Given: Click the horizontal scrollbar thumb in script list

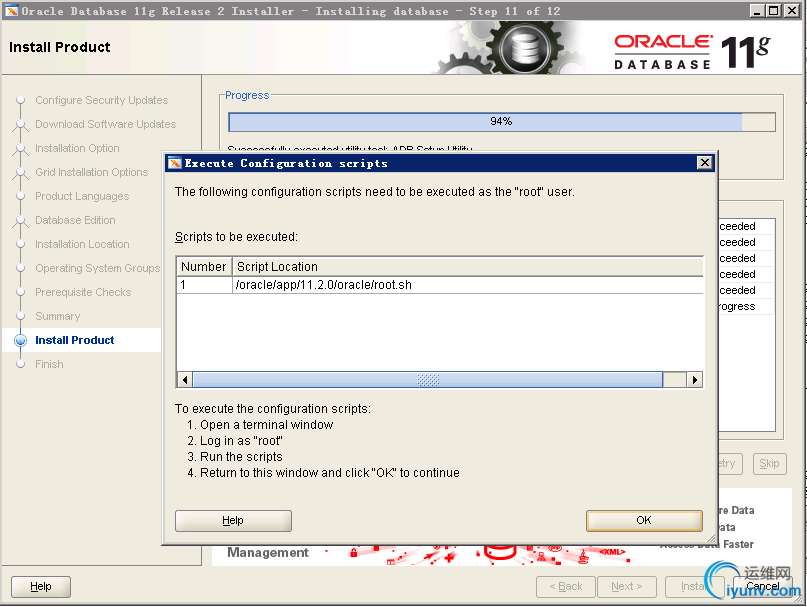Looking at the screenshot, I should (x=428, y=380).
